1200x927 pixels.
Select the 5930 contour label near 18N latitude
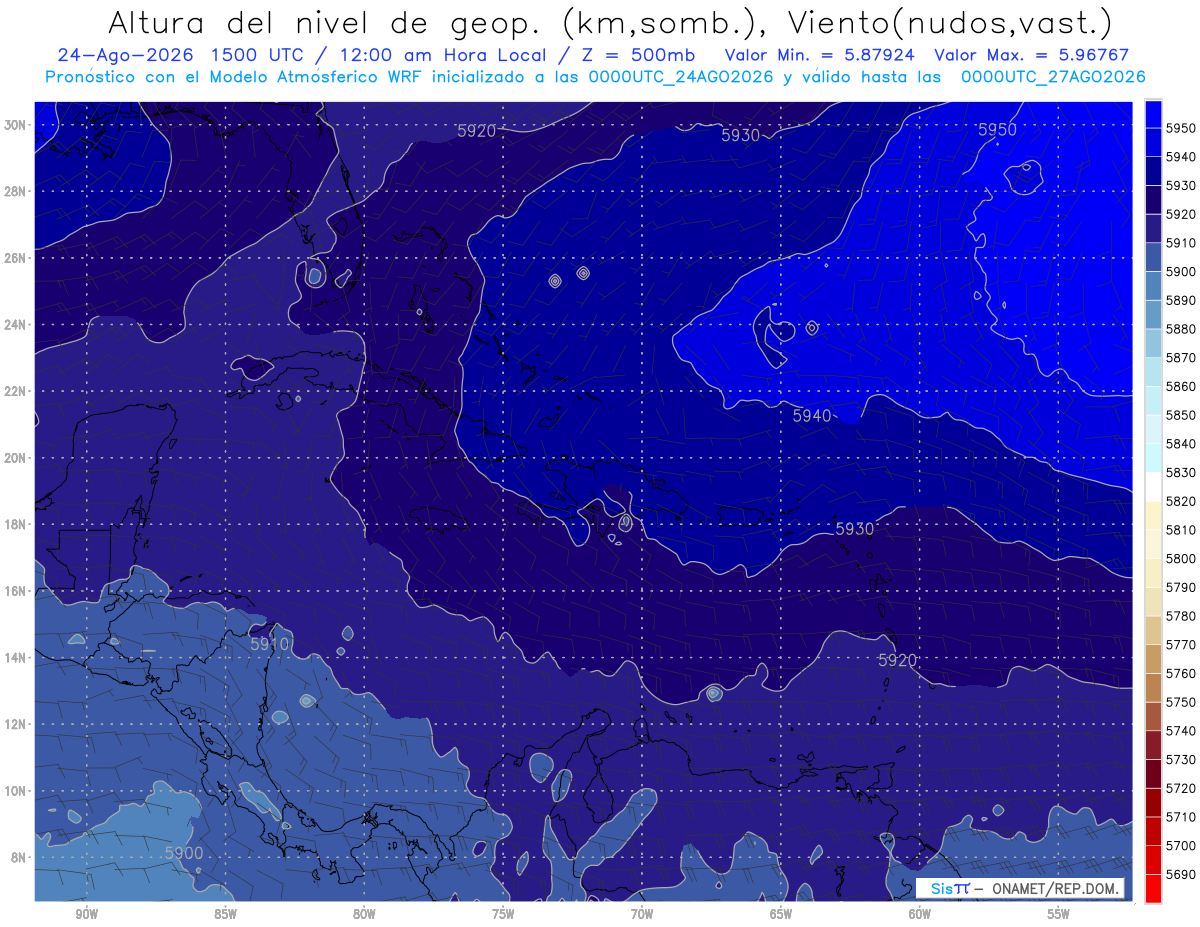click(854, 529)
